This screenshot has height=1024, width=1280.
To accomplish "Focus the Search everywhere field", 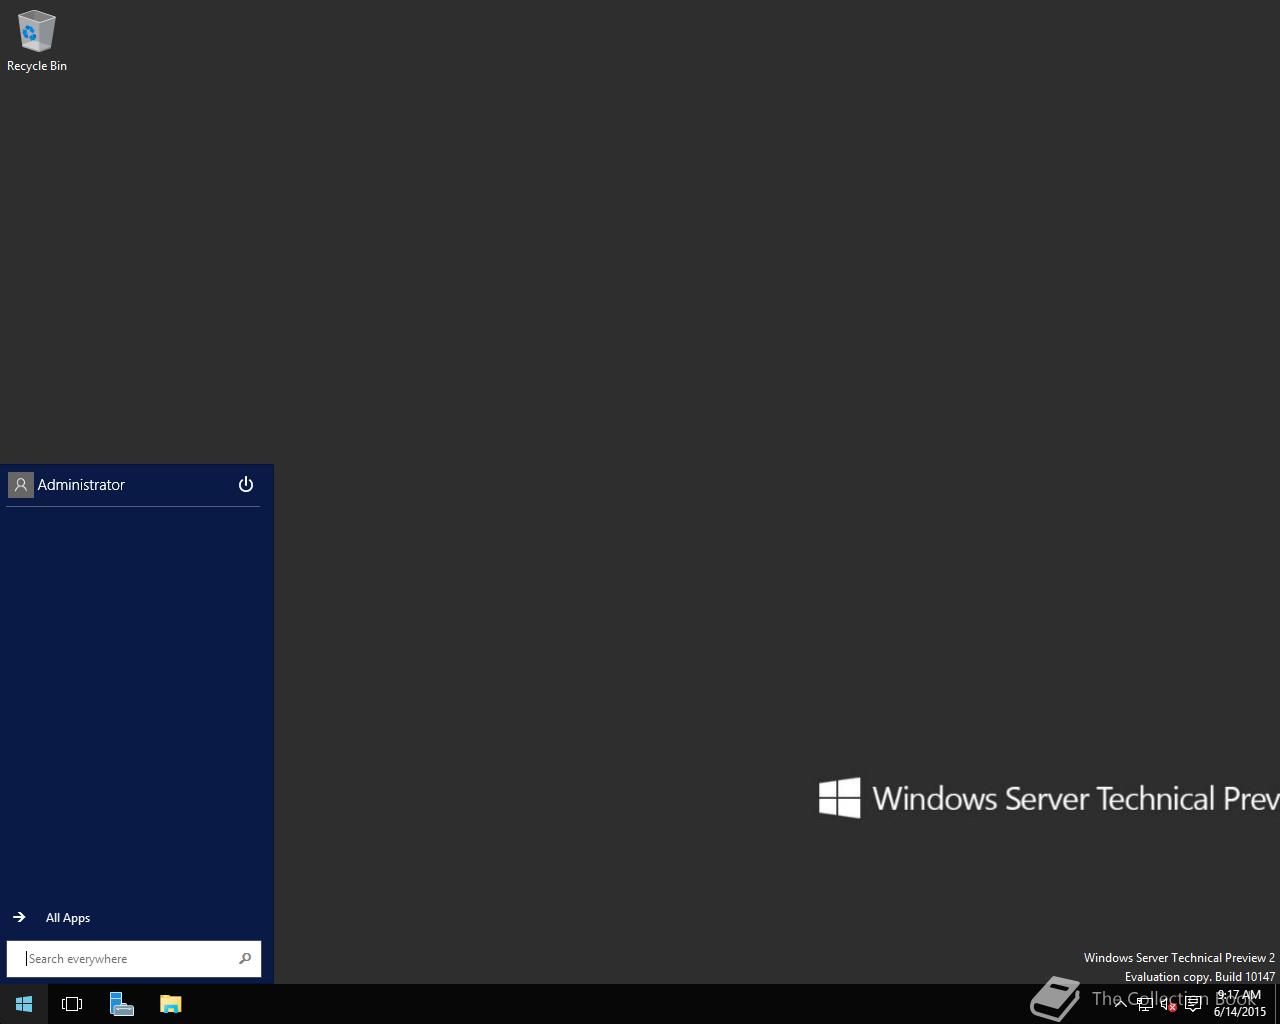I will [x=134, y=958].
